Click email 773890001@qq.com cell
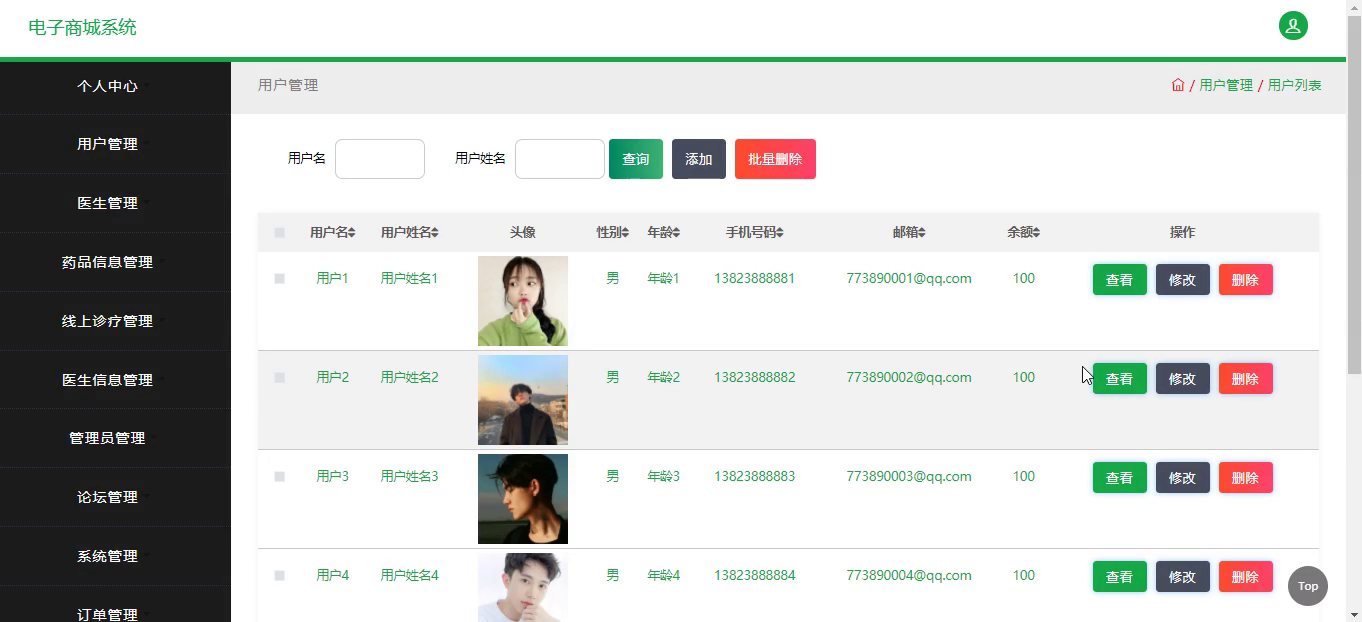Image resolution: width=1362 pixels, height=622 pixels. (x=909, y=278)
